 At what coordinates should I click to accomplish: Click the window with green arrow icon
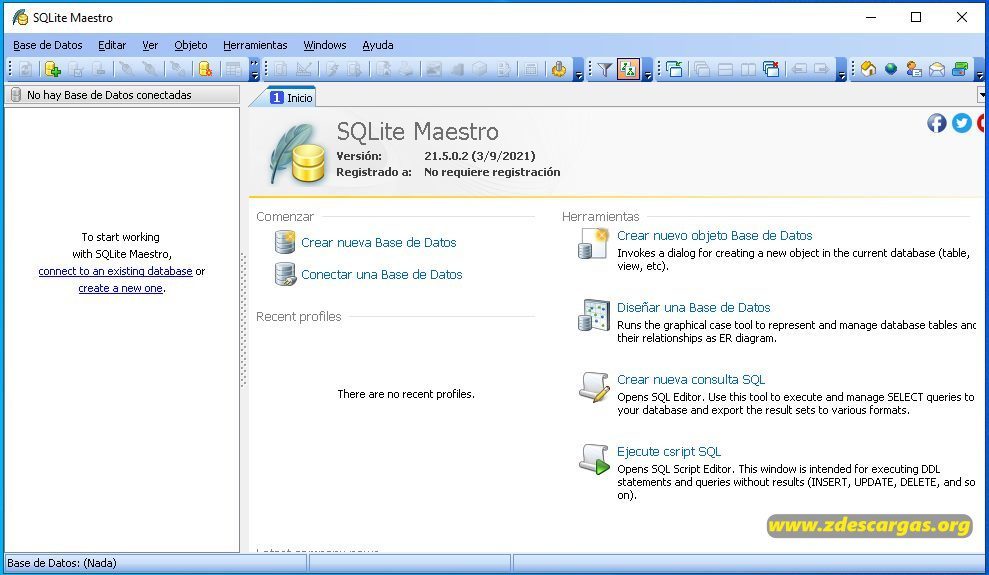click(x=674, y=69)
